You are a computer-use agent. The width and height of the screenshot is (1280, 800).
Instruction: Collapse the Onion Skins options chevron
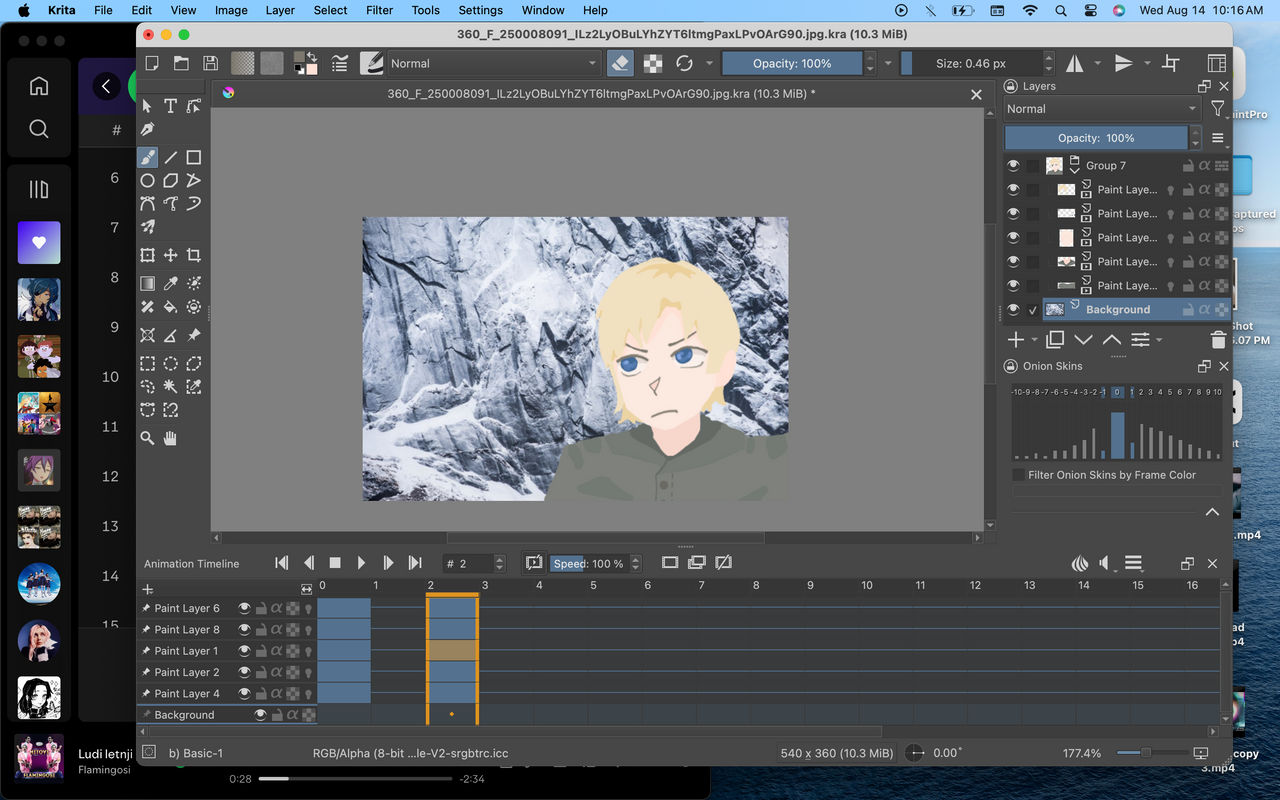click(1212, 512)
